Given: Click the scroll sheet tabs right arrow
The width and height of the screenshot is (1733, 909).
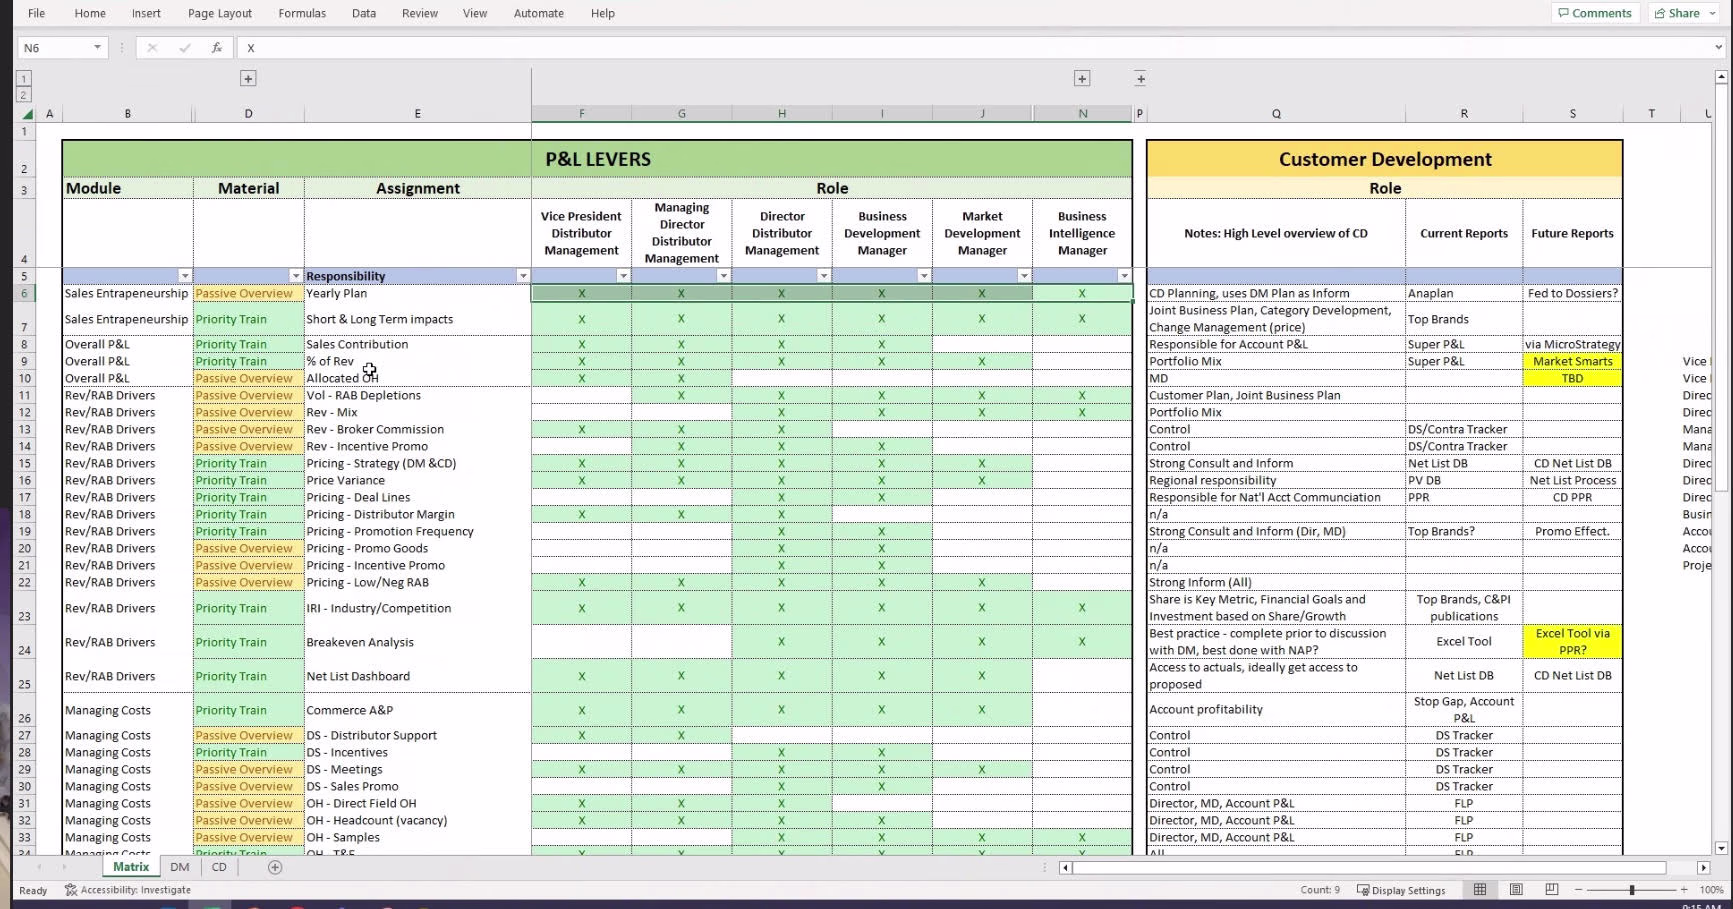Looking at the screenshot, I should click(x=66, y=867).
